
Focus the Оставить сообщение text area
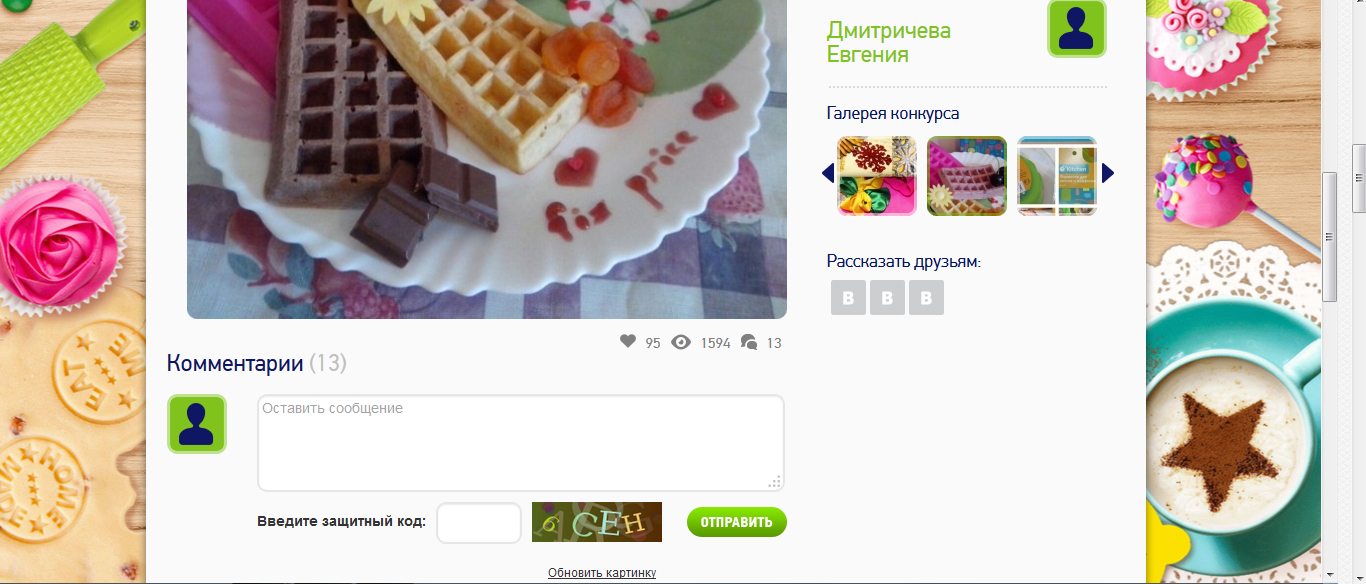(521, 443)
